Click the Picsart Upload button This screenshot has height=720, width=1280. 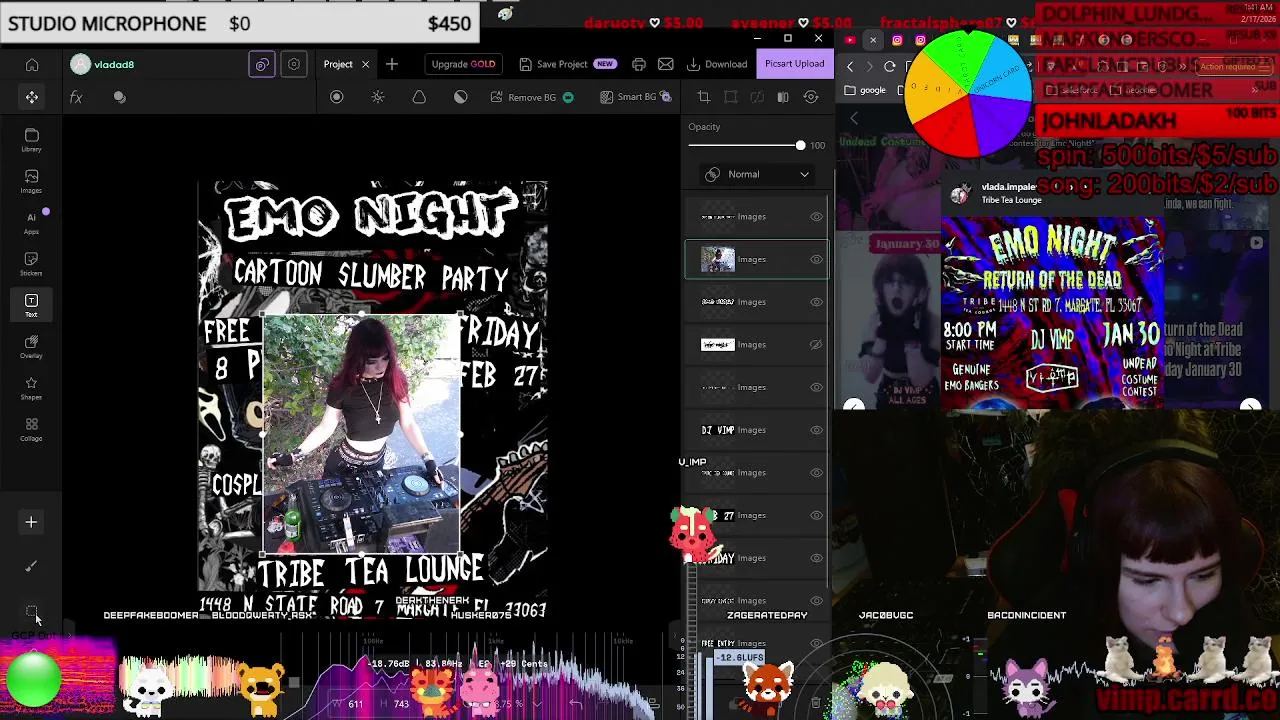tap(795, 64)
